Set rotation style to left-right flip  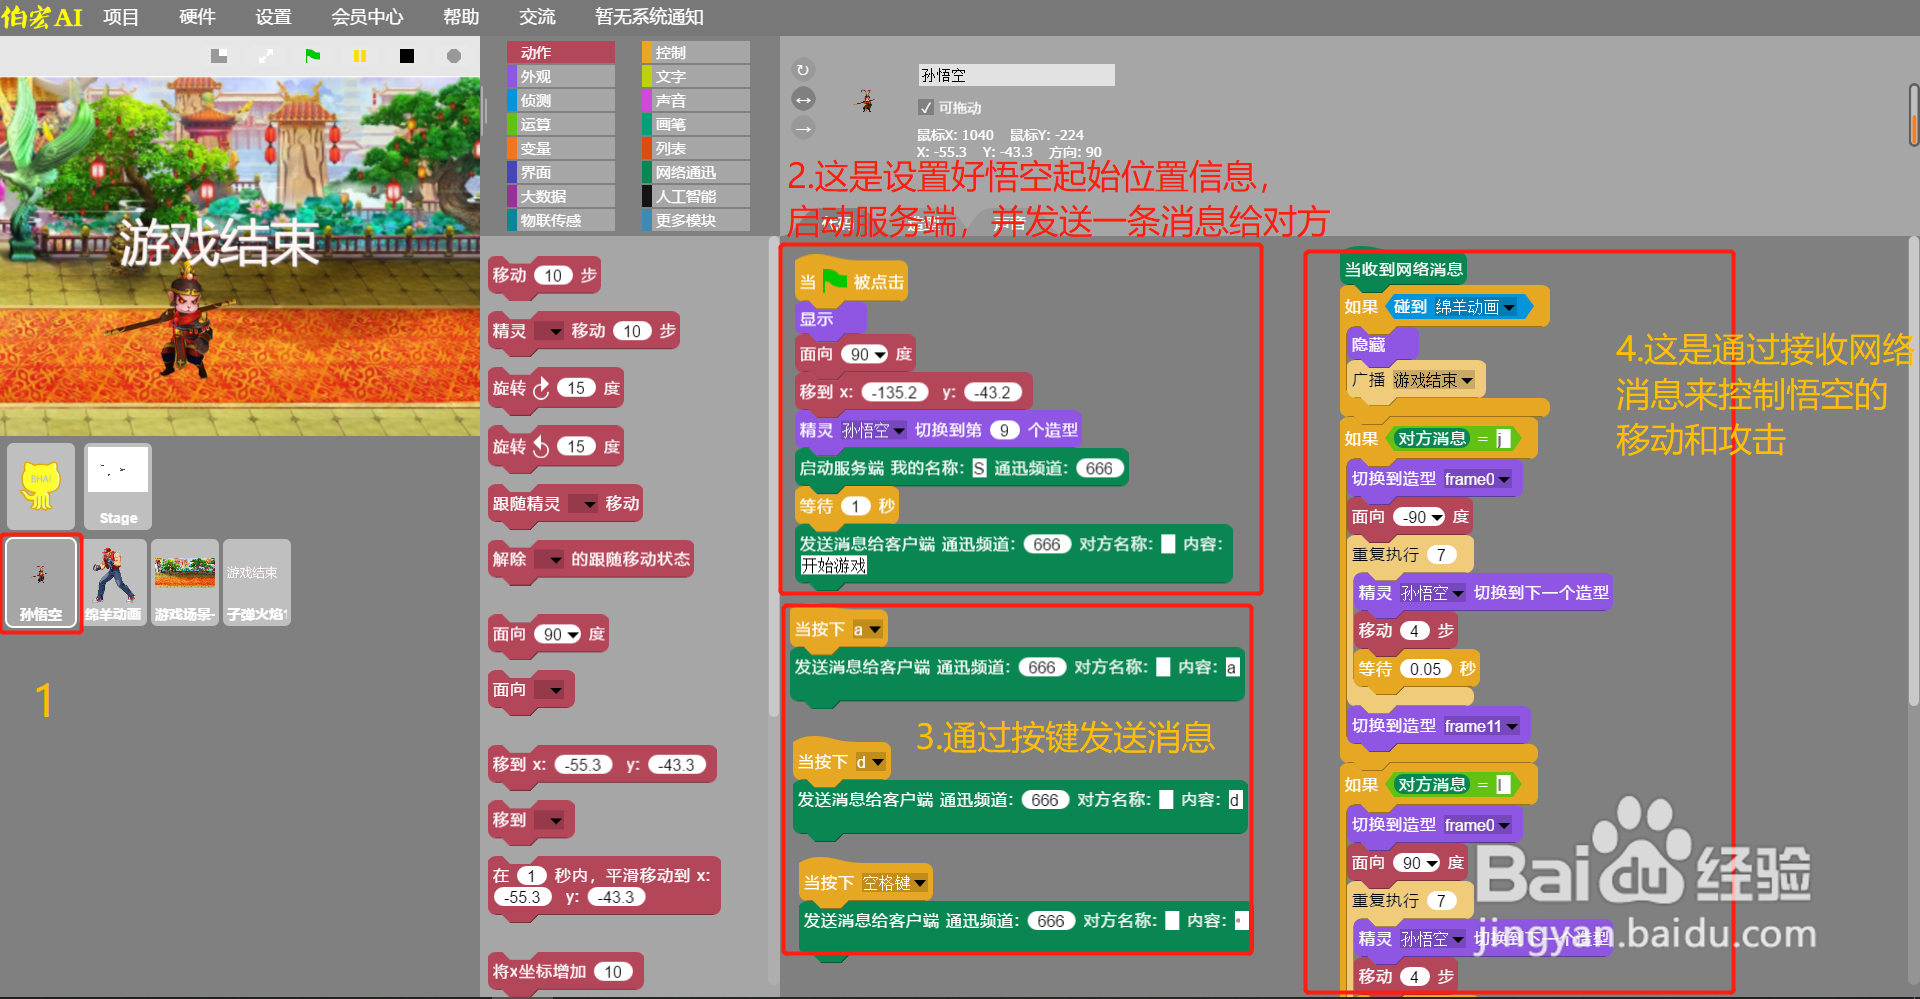803,99
